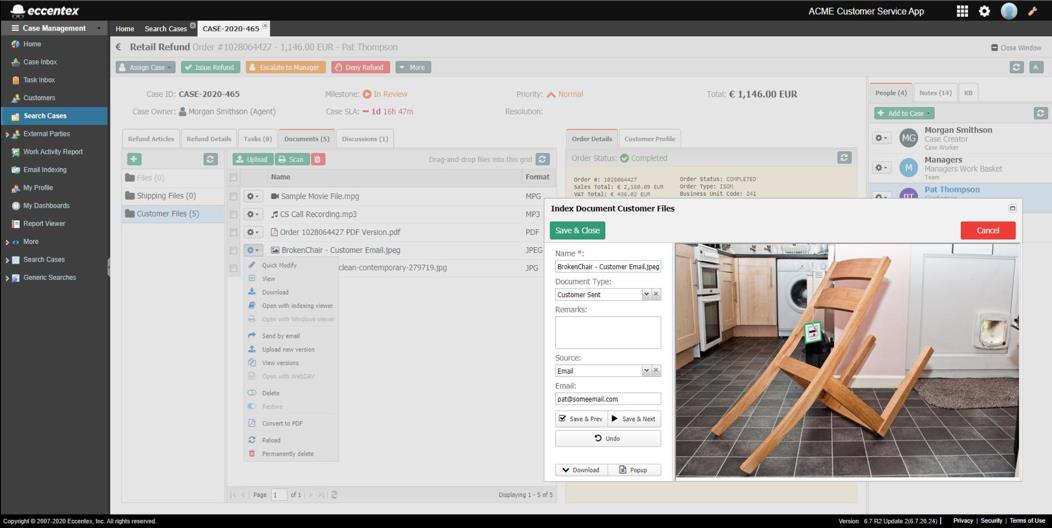The width and height of the screenshot is (1052, 528).
Task: Click the Email field with pat@someemail.com
Action: 608,399
